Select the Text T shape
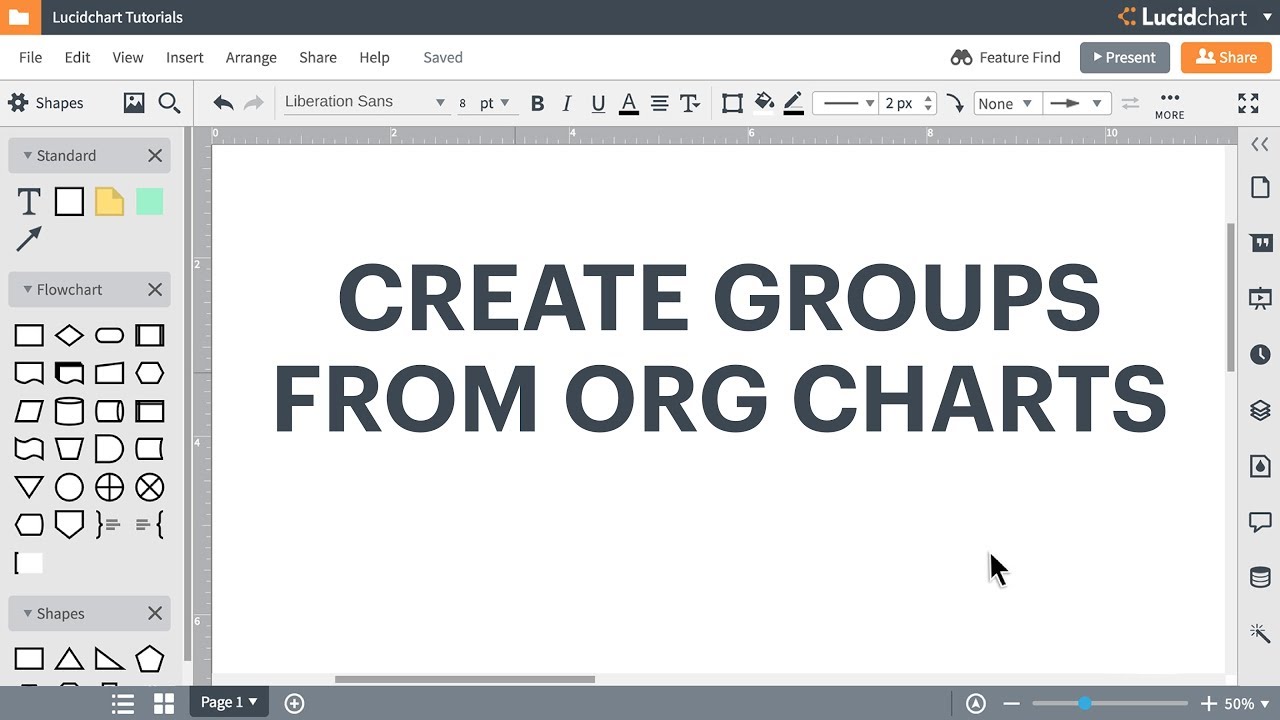The width and height of the screenshot is (1280, 720). coord(29,202)
